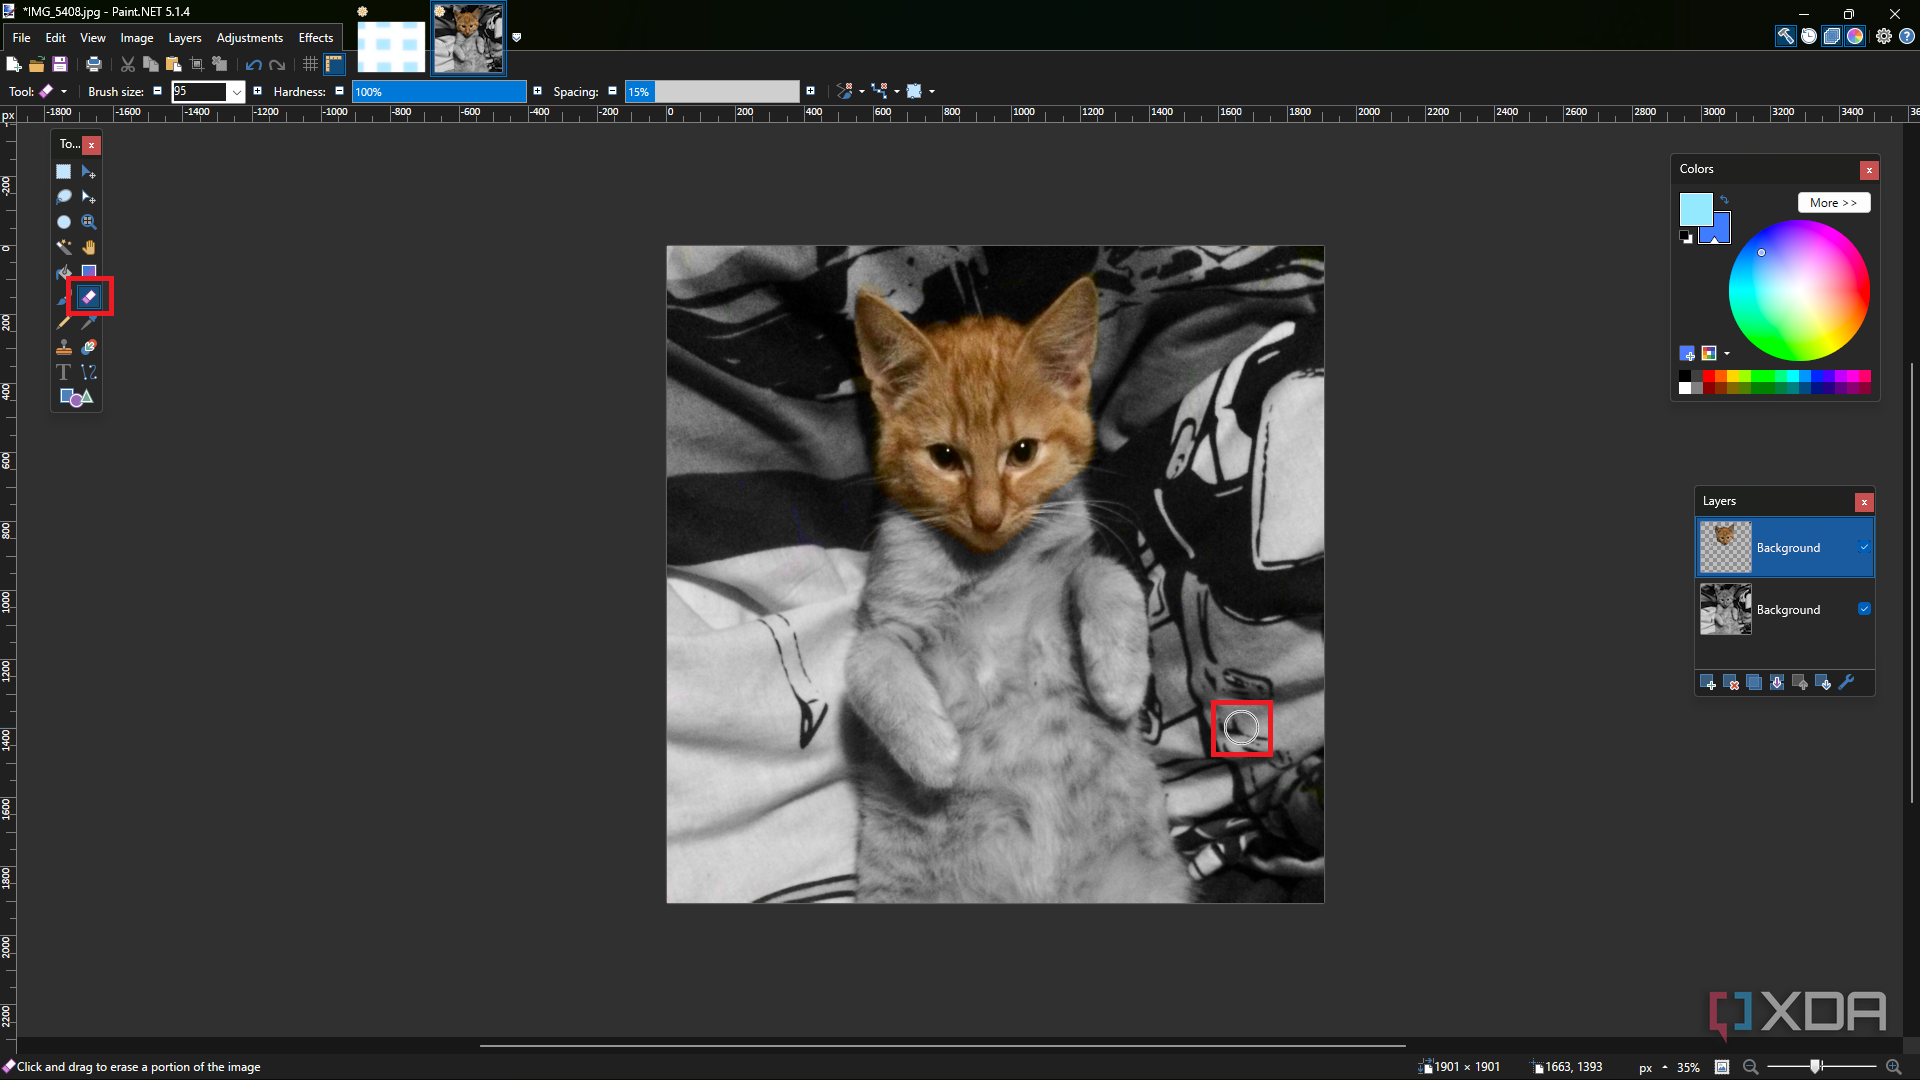This screenshot has height=1080, width=1920.
Task: Open the Brush size dropdown
Action: click(237, 92)
